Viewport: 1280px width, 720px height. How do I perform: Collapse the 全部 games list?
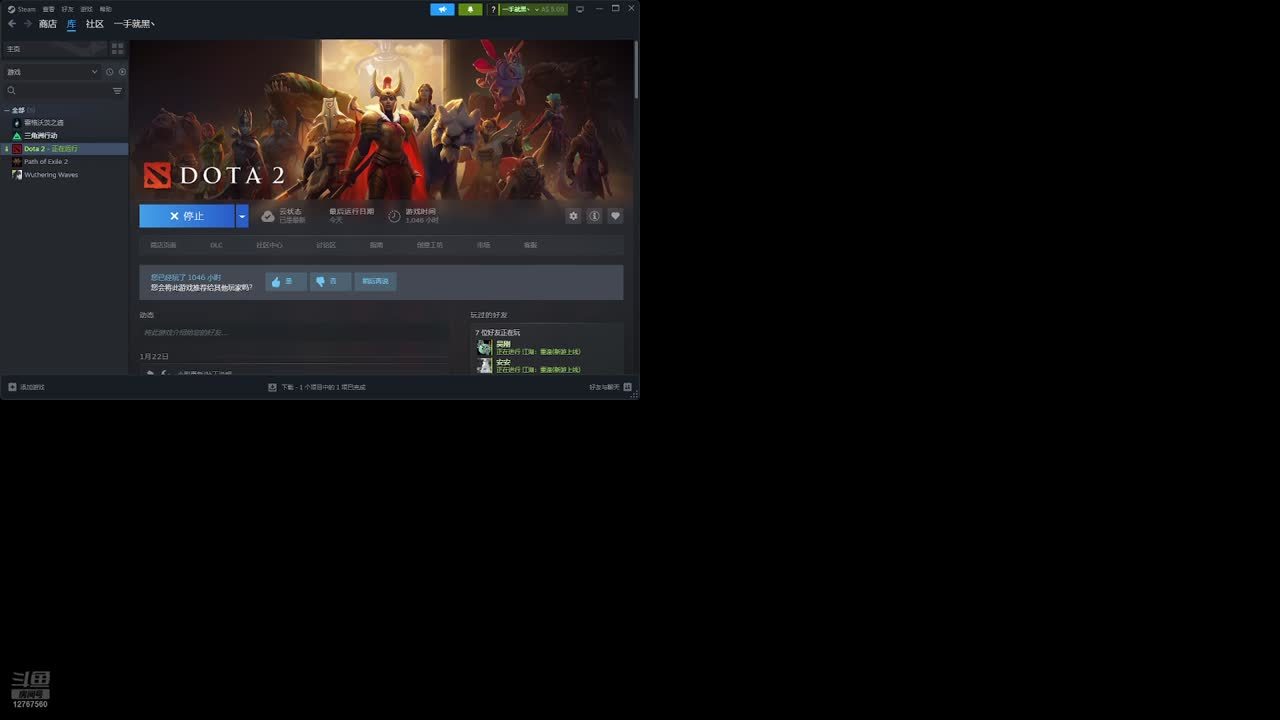click(7, 110)
